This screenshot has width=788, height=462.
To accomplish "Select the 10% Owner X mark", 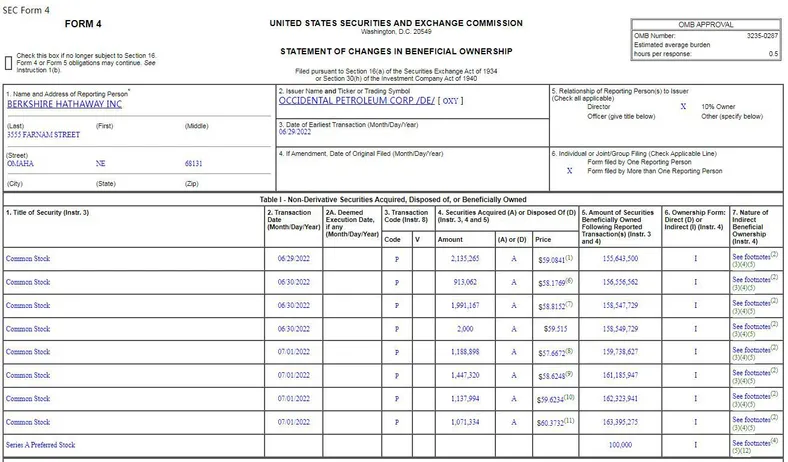I will click(x=683, y=107).
